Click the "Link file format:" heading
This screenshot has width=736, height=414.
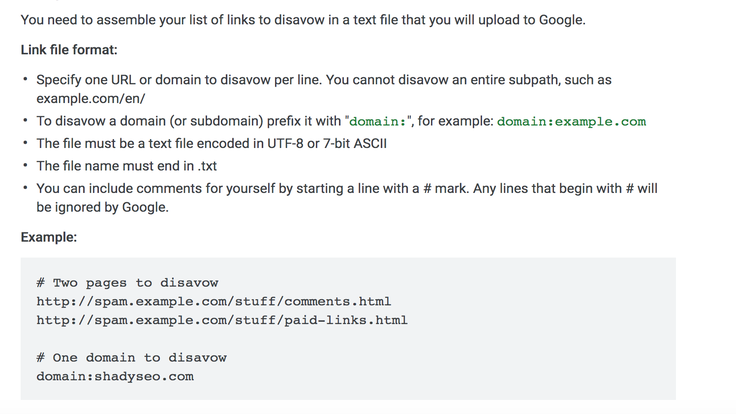tap(69, 50)
